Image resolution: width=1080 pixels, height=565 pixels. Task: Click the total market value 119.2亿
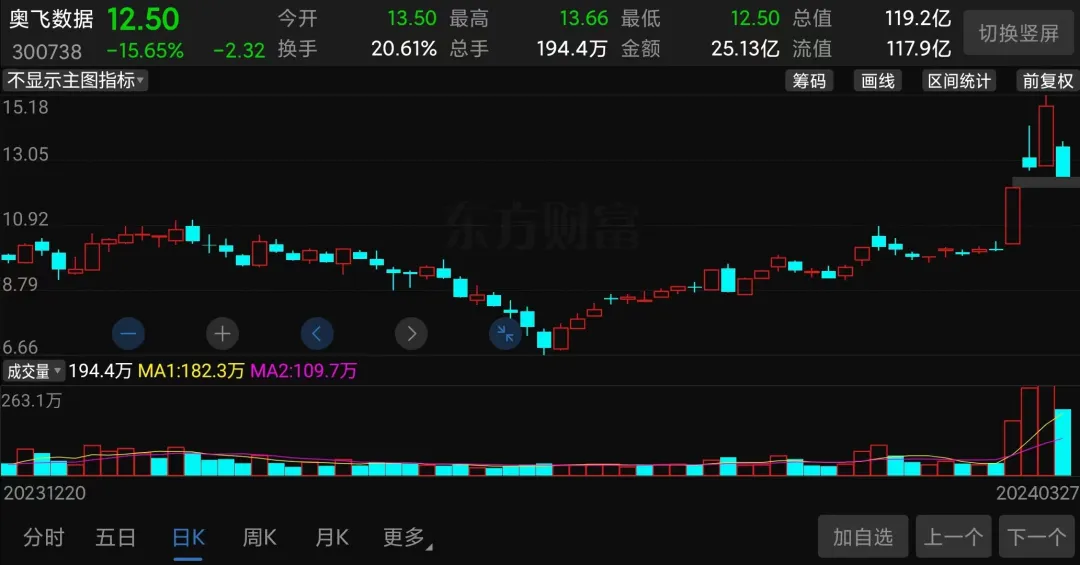coord(917,18)
